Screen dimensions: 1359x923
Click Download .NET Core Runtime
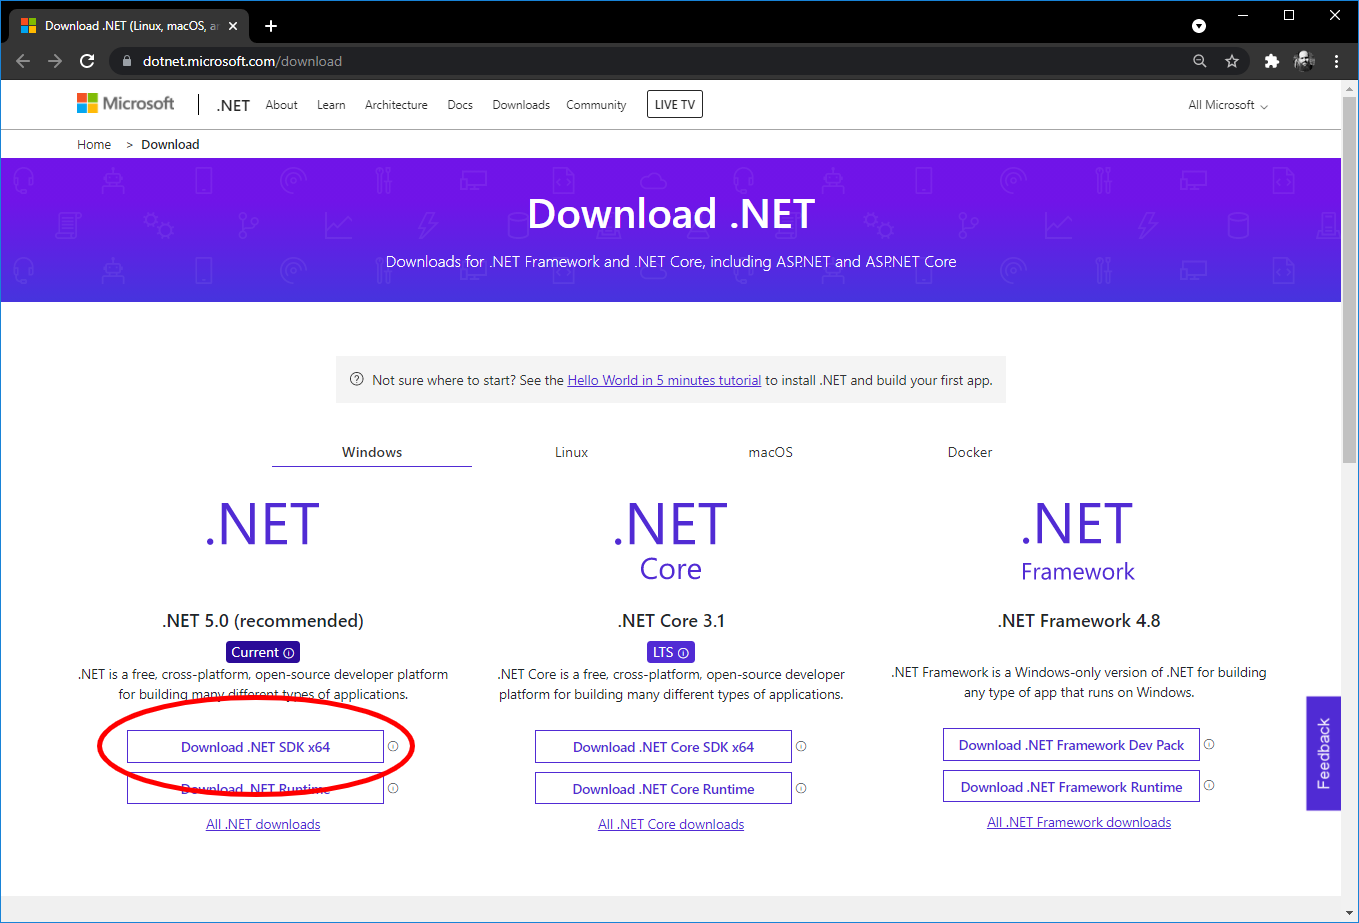663,789
